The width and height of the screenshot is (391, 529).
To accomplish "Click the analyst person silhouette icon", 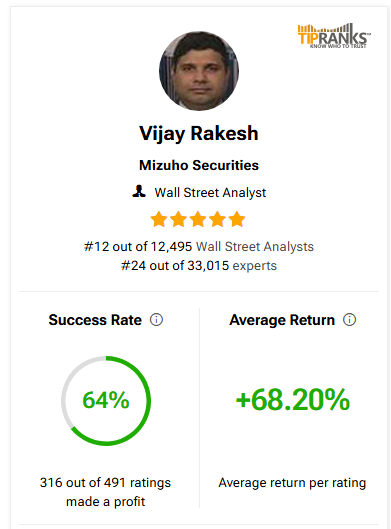I will point(139,191).
